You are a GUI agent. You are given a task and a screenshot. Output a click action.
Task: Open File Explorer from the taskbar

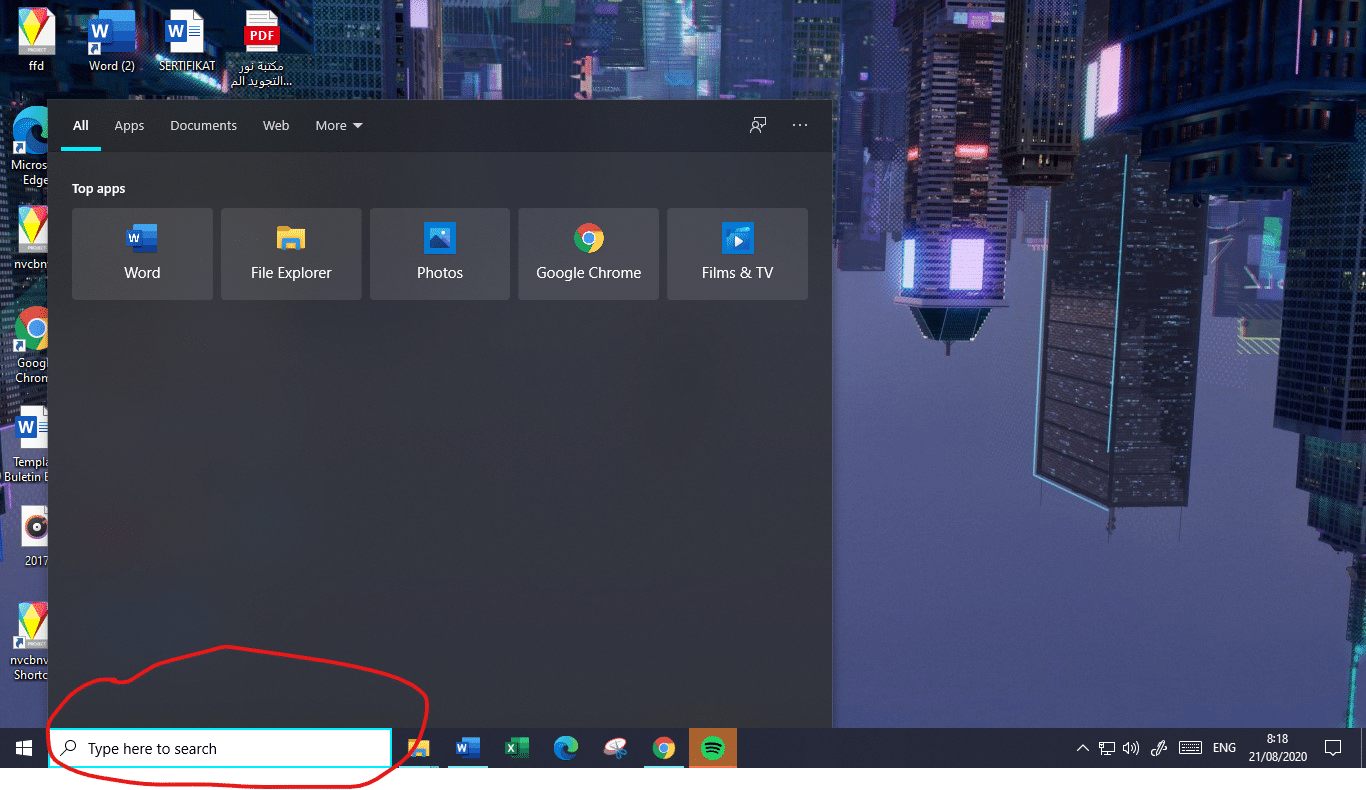(418, 748)
